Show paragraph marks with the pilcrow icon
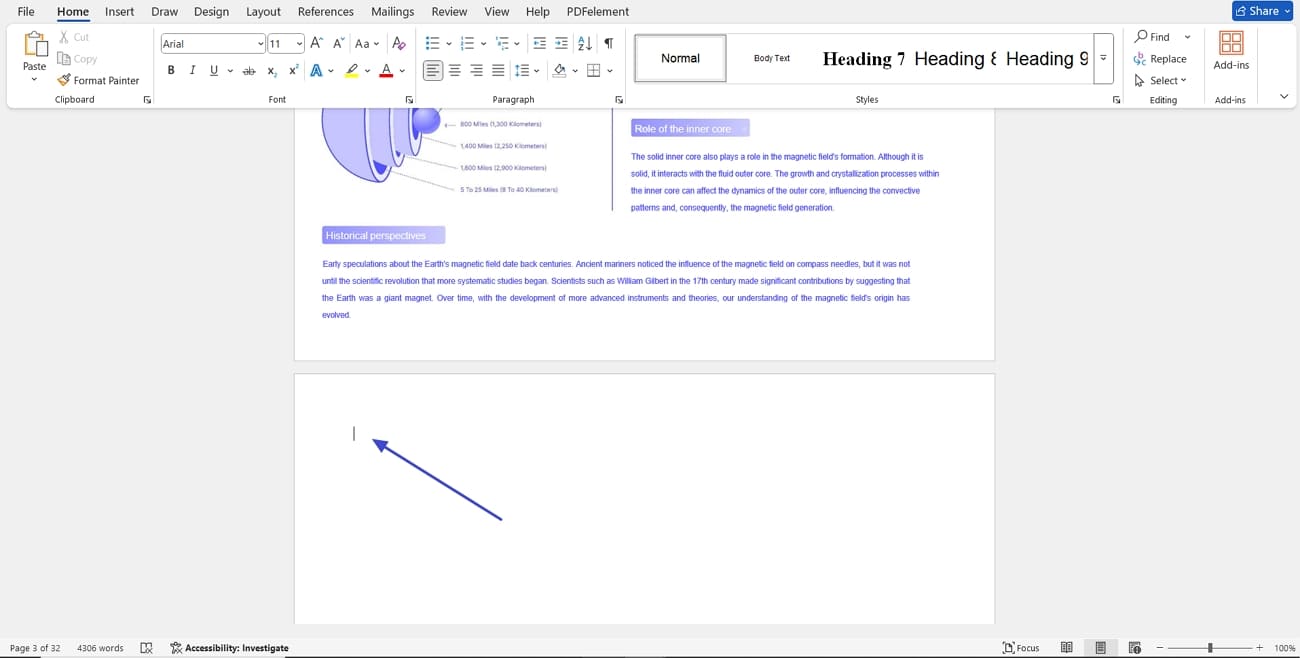 pyautogui.click(x=607, y=43)
